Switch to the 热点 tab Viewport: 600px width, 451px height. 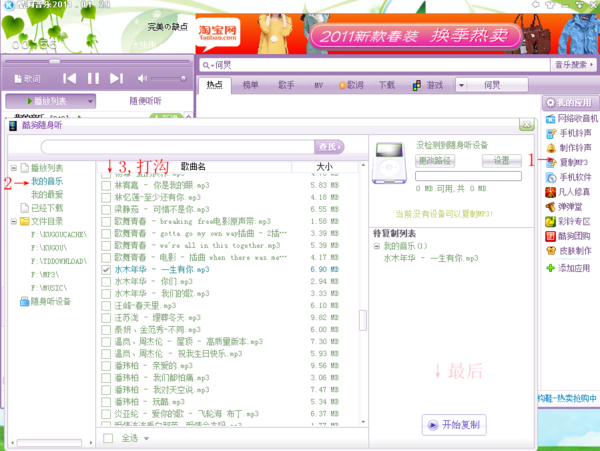(x=214, y=85)
